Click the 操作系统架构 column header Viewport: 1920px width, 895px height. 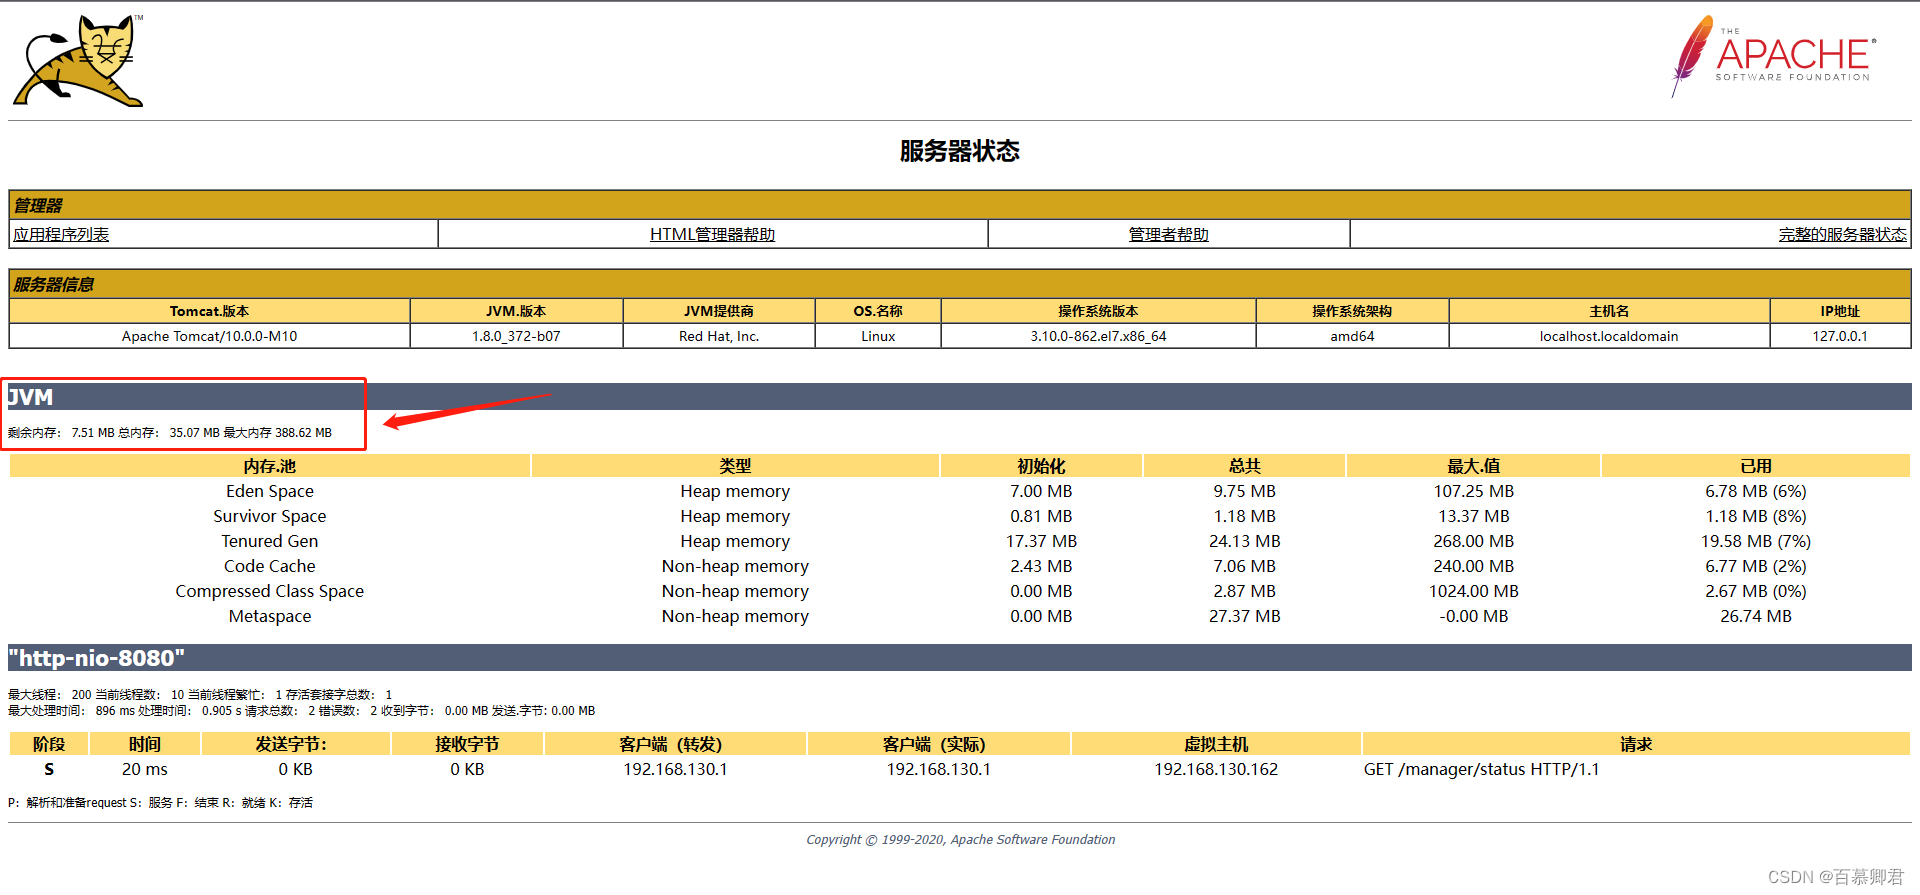[1352, 311]
